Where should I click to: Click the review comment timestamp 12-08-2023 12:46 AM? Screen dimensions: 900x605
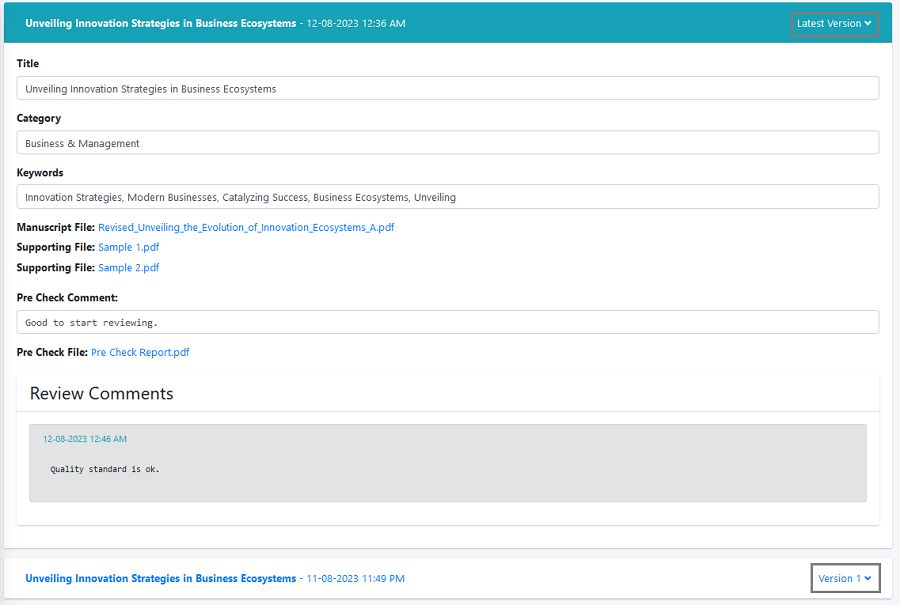85,439
